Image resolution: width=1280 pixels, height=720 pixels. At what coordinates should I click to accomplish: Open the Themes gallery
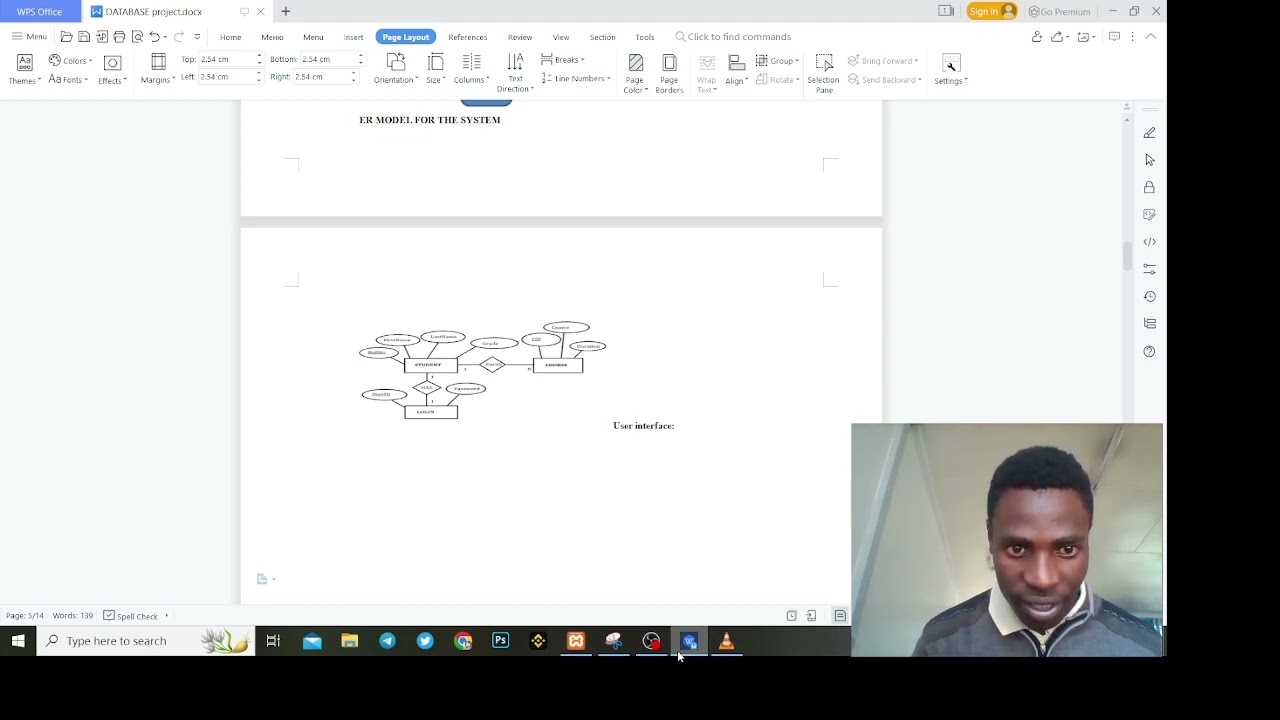(x=24, y=70)
